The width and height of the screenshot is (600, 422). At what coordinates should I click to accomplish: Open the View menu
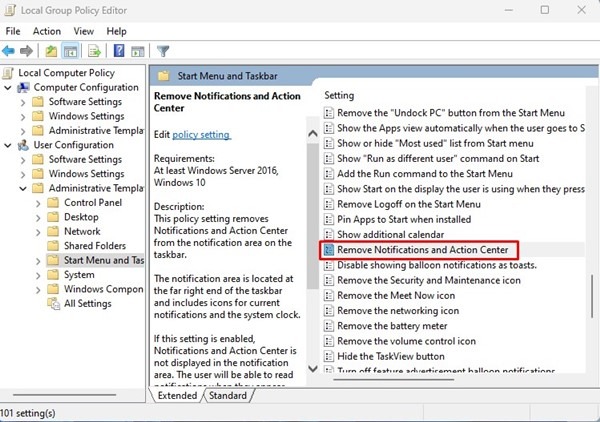click(81, 31)
